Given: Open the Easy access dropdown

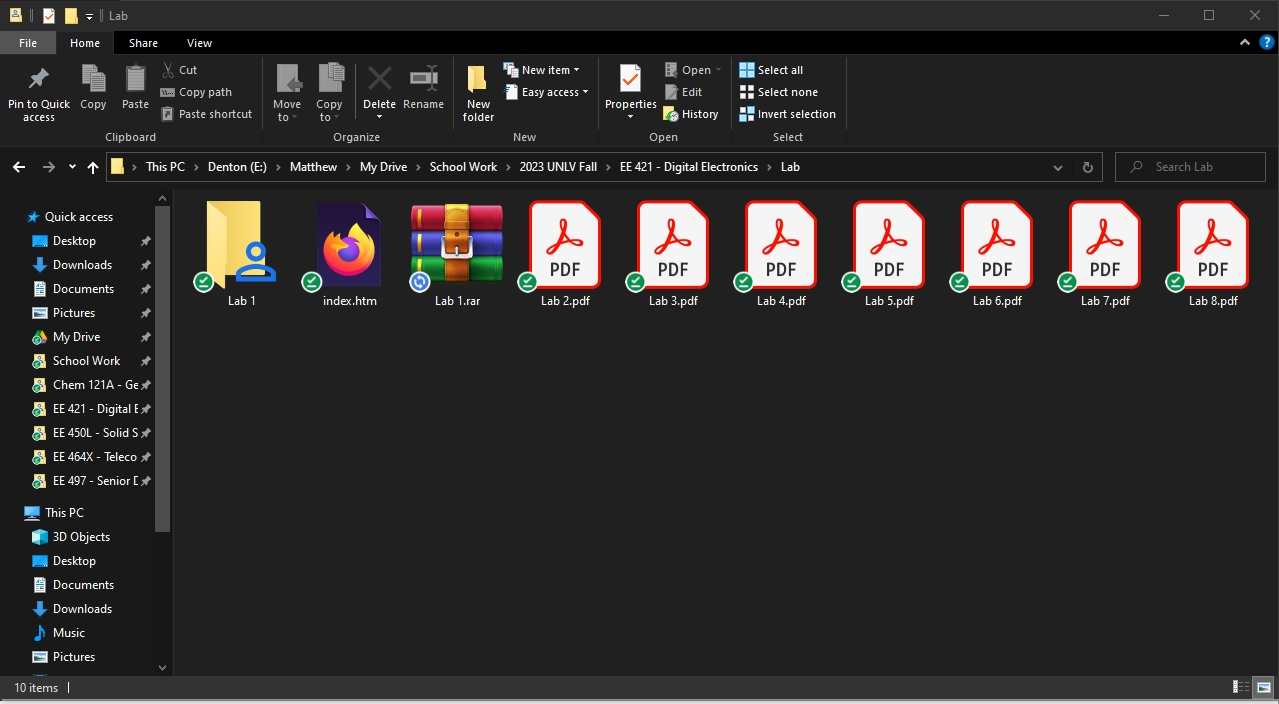Looking at the screenshot, I should (x=549, y=92).
